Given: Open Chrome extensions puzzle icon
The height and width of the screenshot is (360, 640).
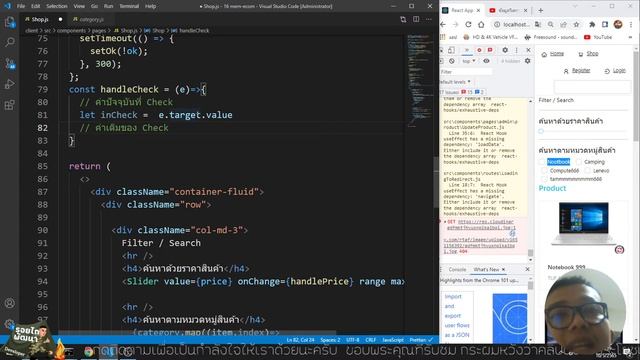Looking at the screenshot, I should pyautogui.click(x=592, y=24).
